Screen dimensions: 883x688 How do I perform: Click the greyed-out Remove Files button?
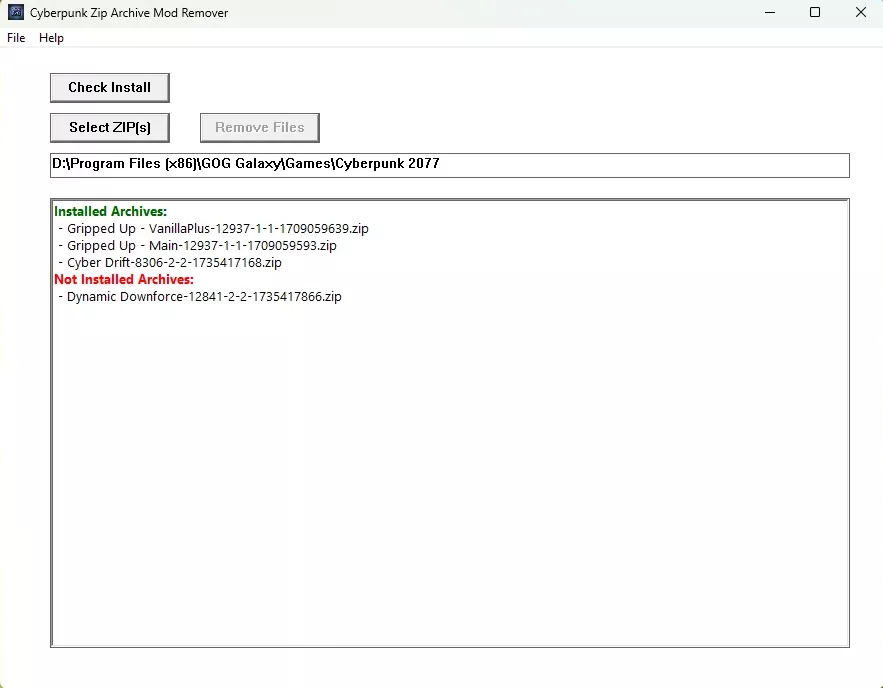260,128
